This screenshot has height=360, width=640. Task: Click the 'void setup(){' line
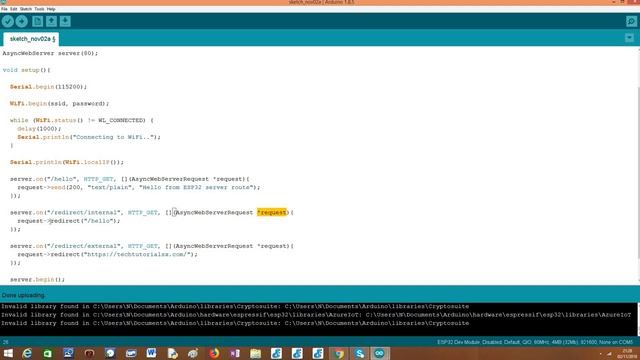click(26, 70)
